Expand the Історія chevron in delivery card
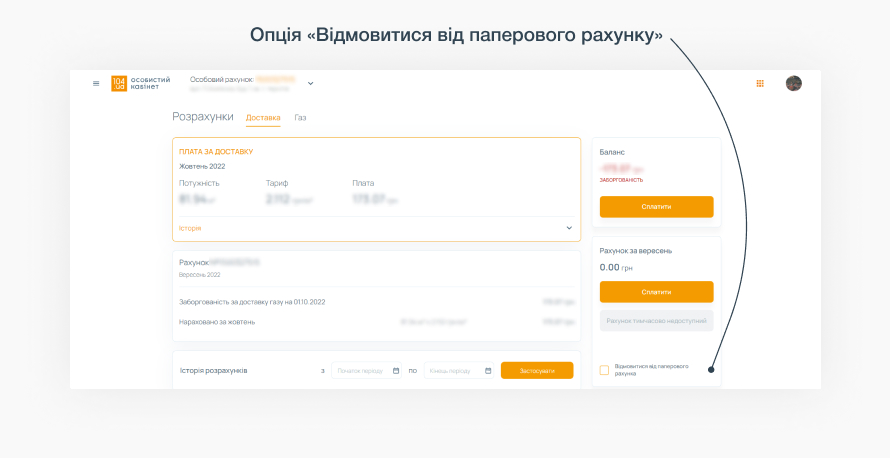This screenshot has height=458, width=890. tap(569, 228)
